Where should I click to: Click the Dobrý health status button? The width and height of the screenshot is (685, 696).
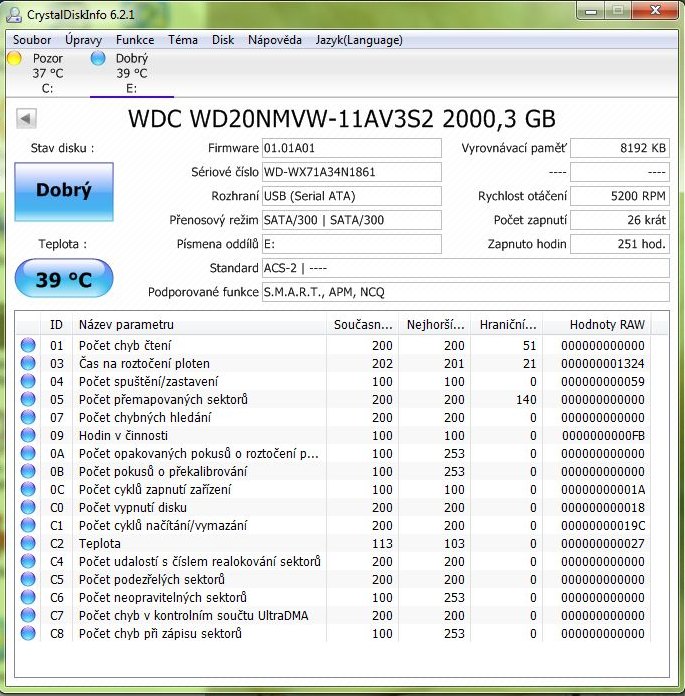[x=63, y=191]
